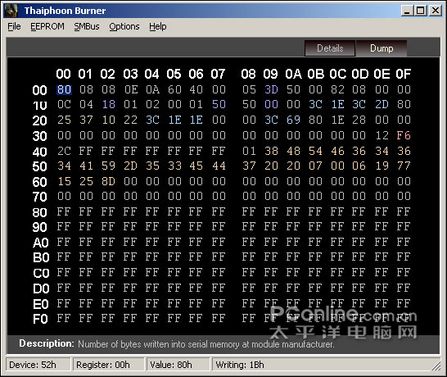Viewport: 447px width, 377px height.
Task: Select byte 44 in row 50
Action: click(218, 166)
